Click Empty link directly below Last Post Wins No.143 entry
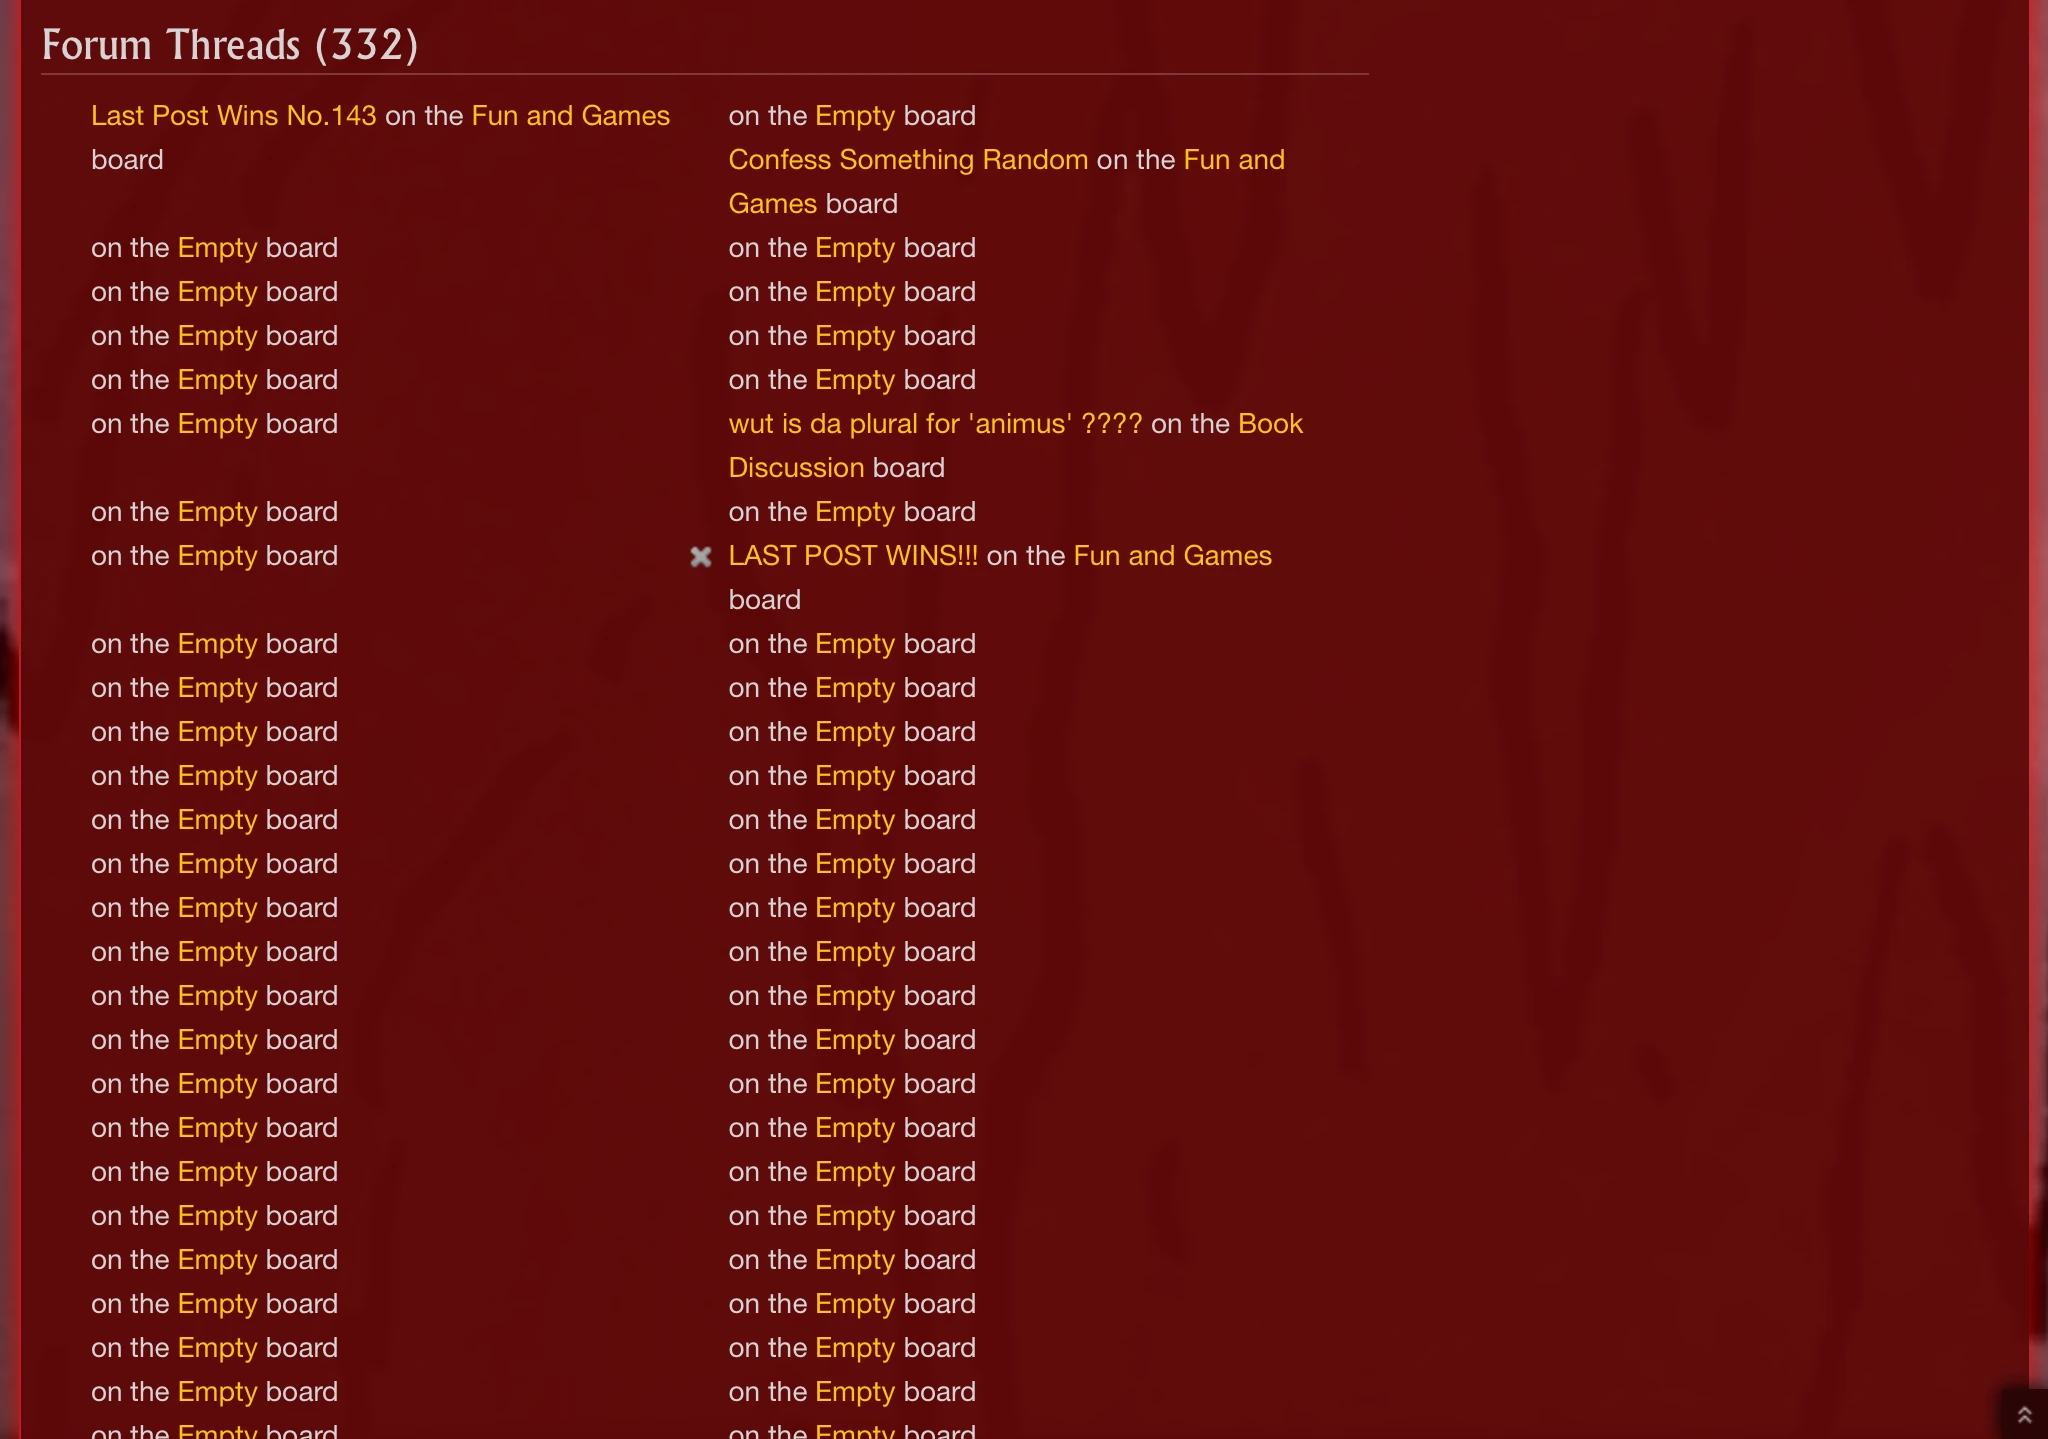The image size is (2048, 1439). click(218, 248)
